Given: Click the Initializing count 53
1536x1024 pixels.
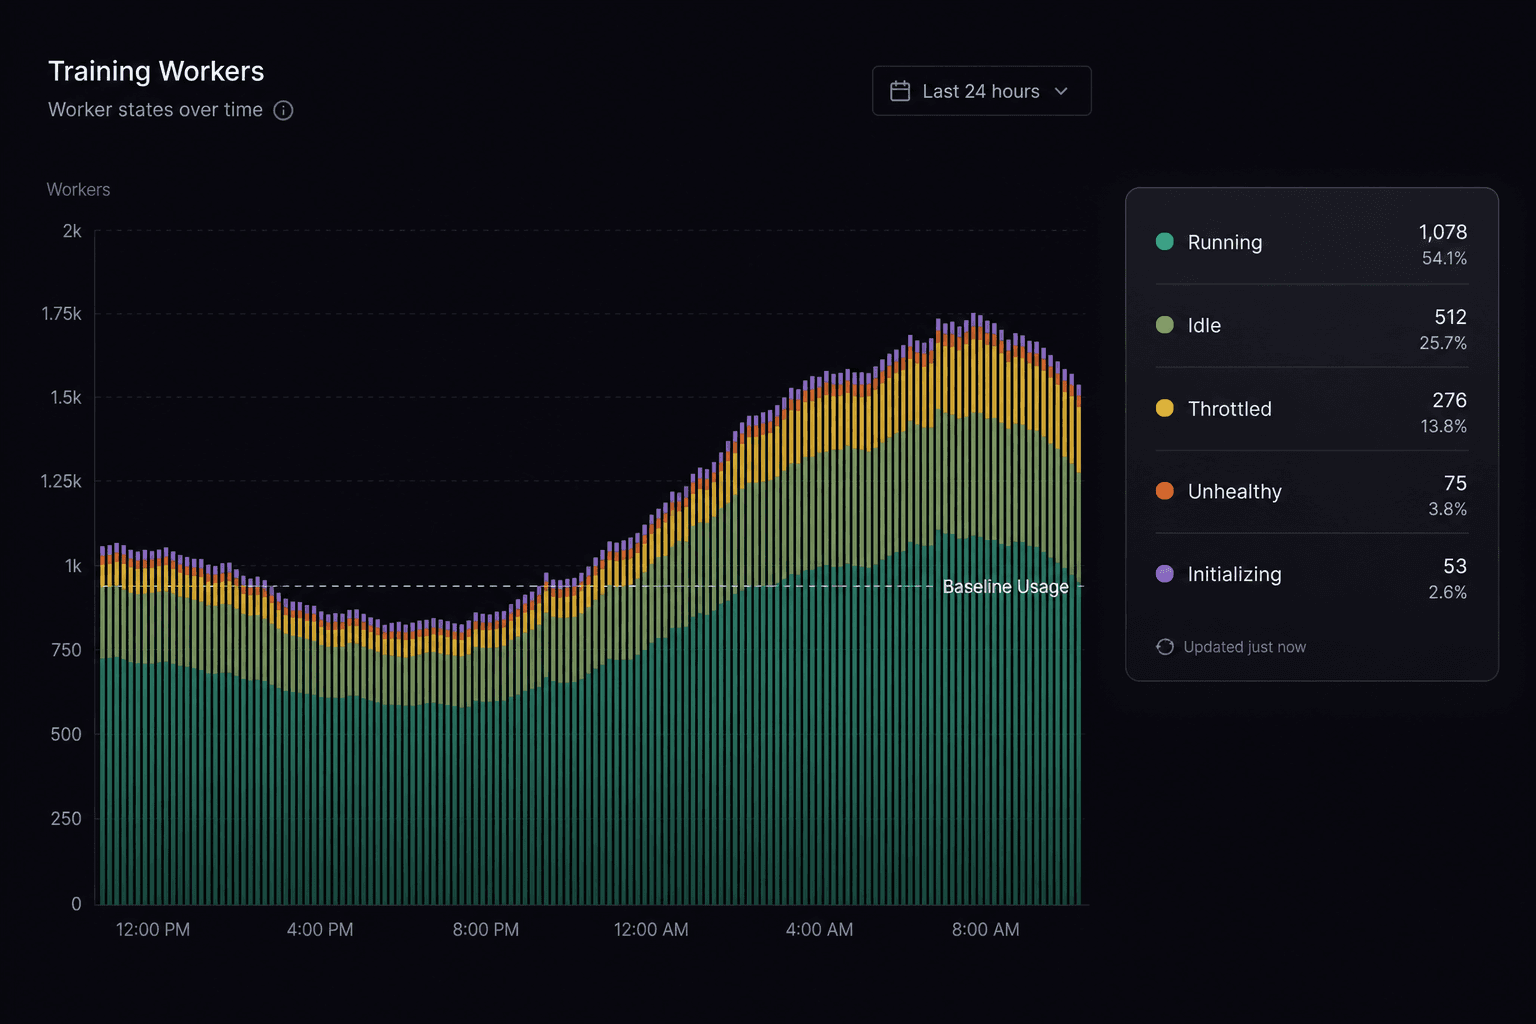Looking at the screenshot, I should 1456,566.
